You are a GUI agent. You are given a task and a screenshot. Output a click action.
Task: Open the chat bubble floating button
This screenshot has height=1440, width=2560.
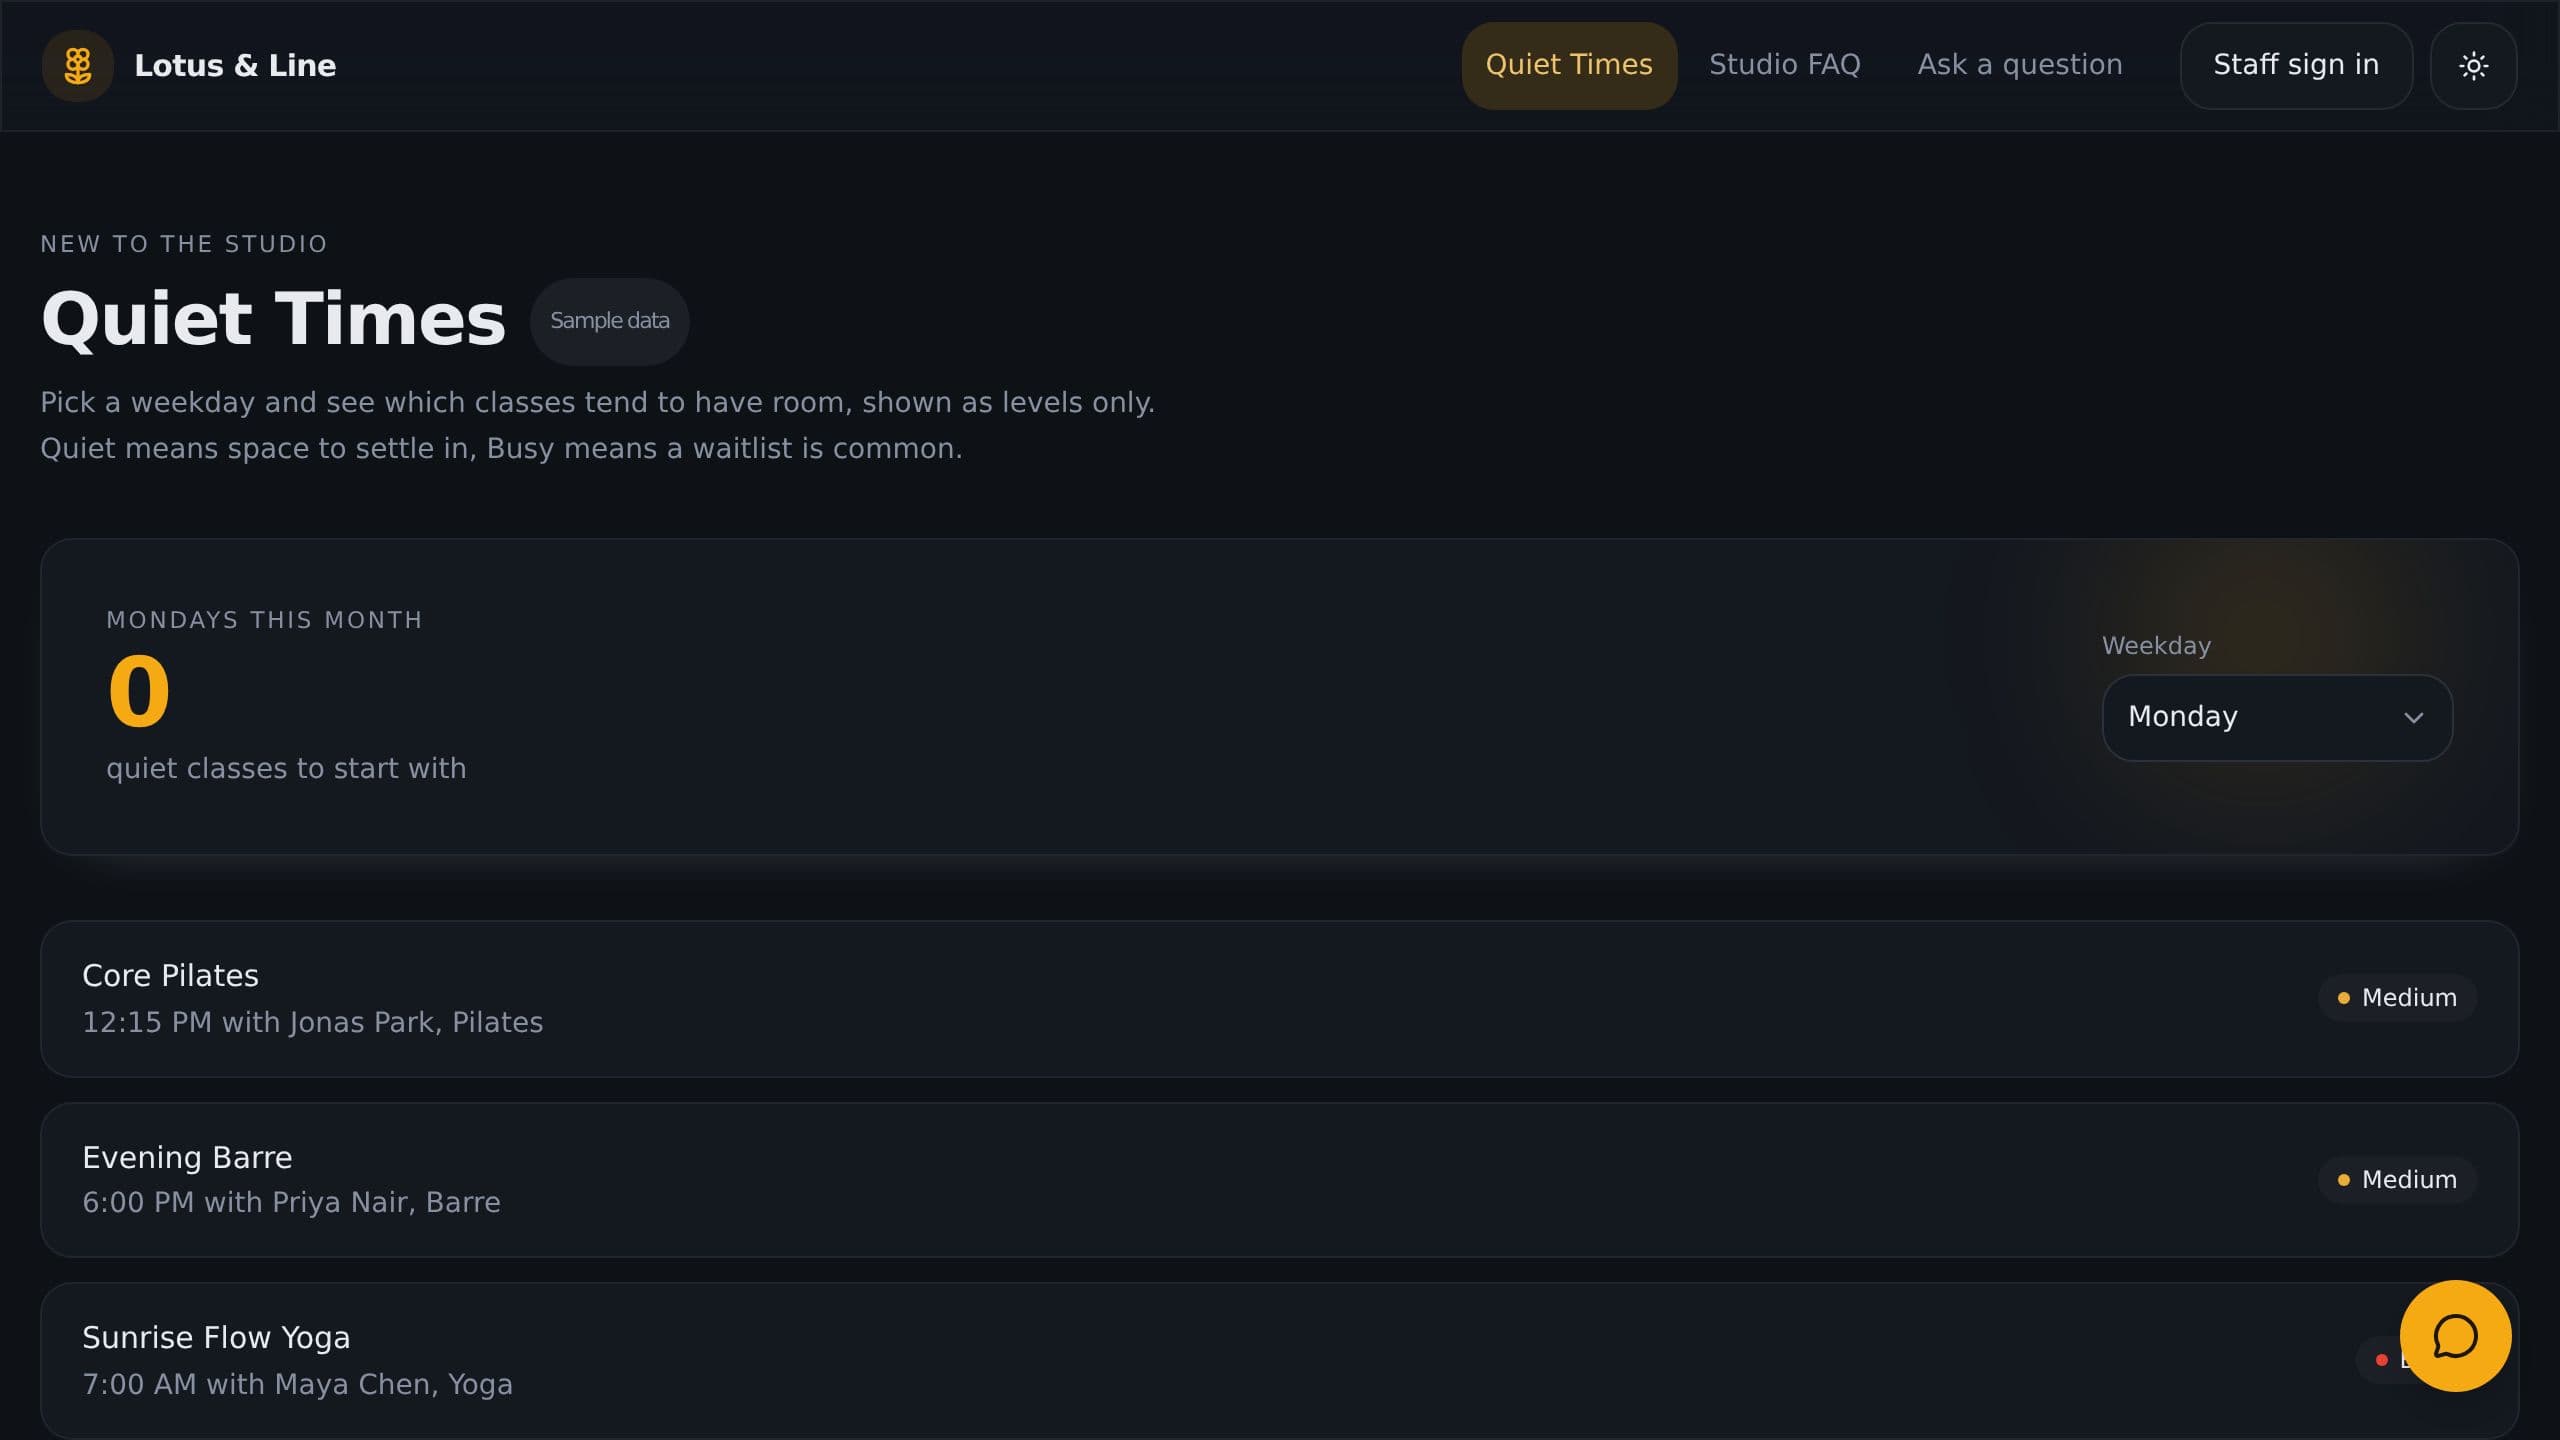point(2455,1336)
